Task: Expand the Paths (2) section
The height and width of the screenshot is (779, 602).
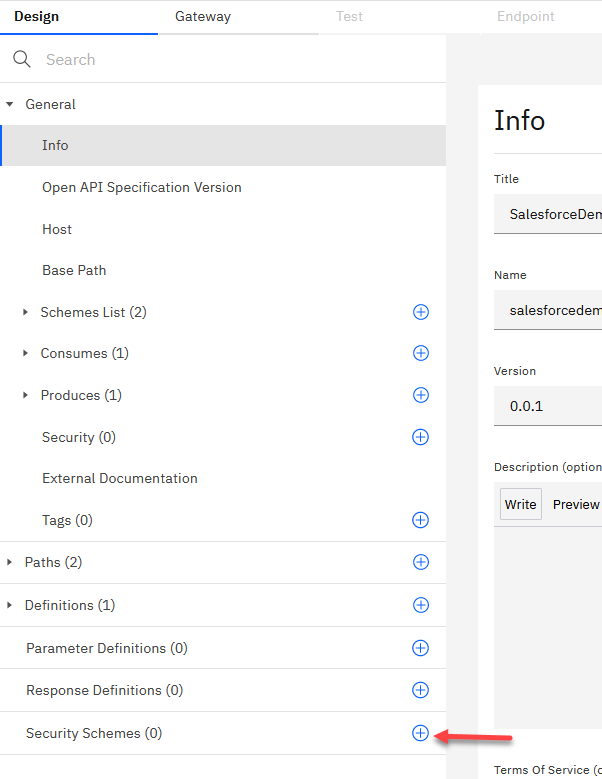Action: (x=10, y=562)
